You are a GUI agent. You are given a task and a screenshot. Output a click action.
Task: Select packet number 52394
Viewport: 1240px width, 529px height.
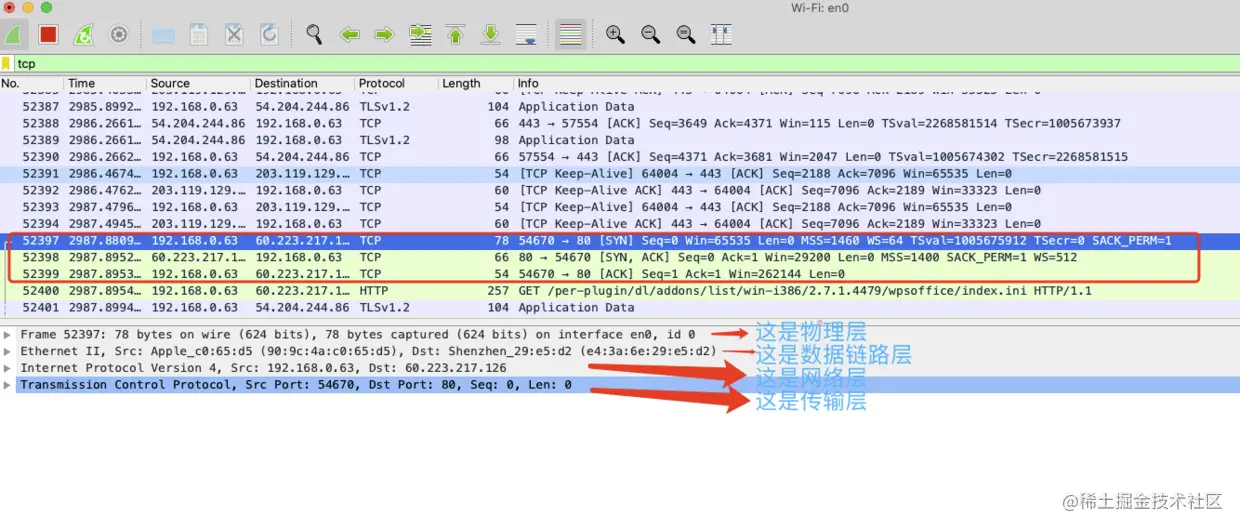(x=620, y=224)
